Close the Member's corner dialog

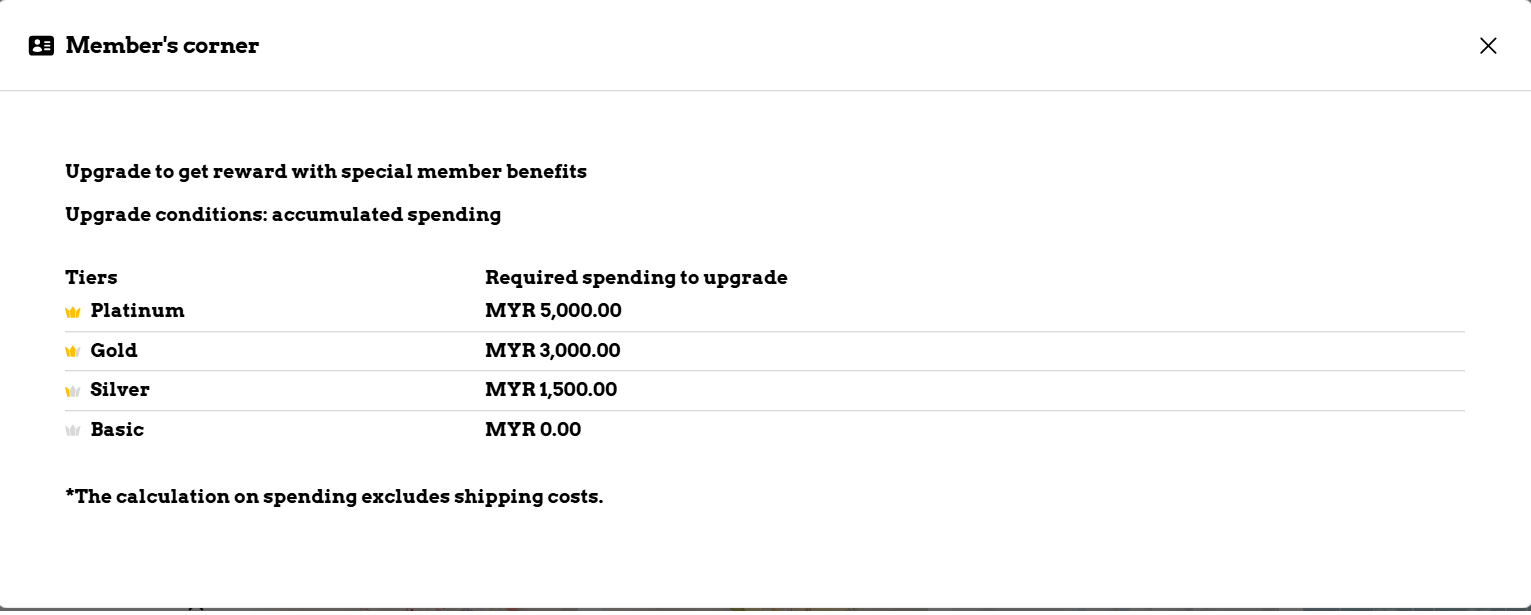coord(1488,46)
